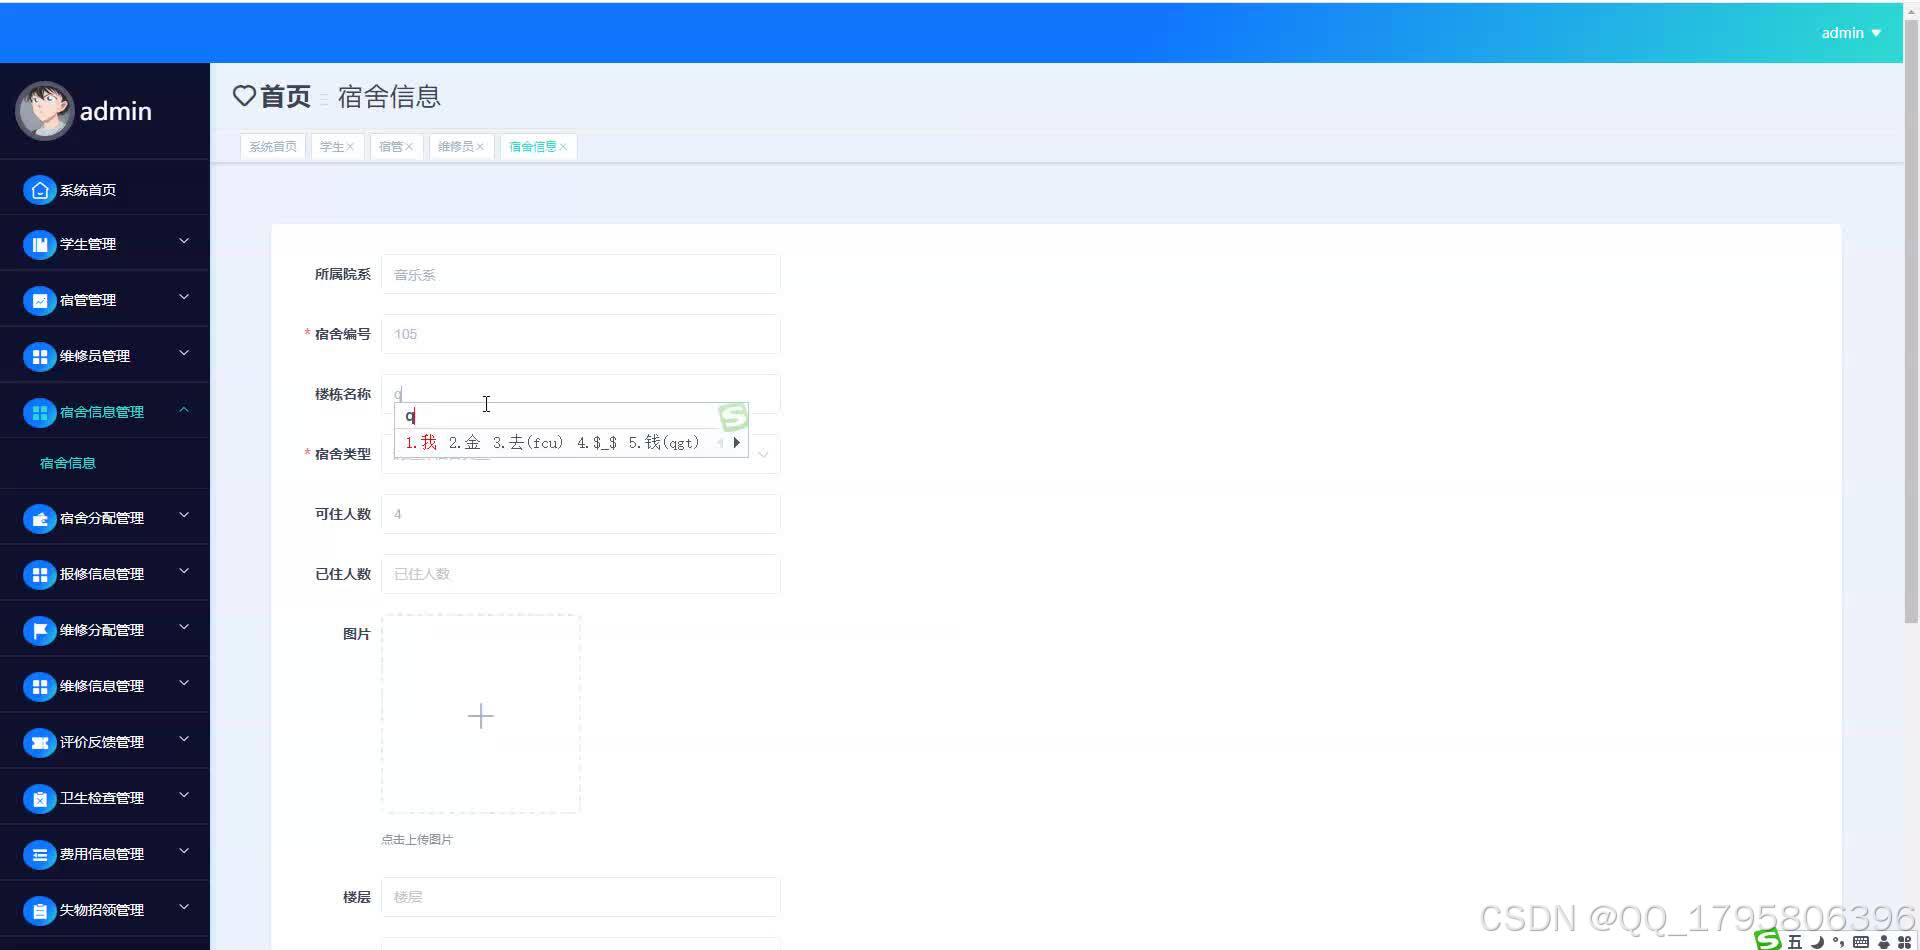Image resolution: width=1920 pixels, height=950 pixels.
Task: Click the Sogou S icon in IME toolbar
Action: coord(1768,940)
